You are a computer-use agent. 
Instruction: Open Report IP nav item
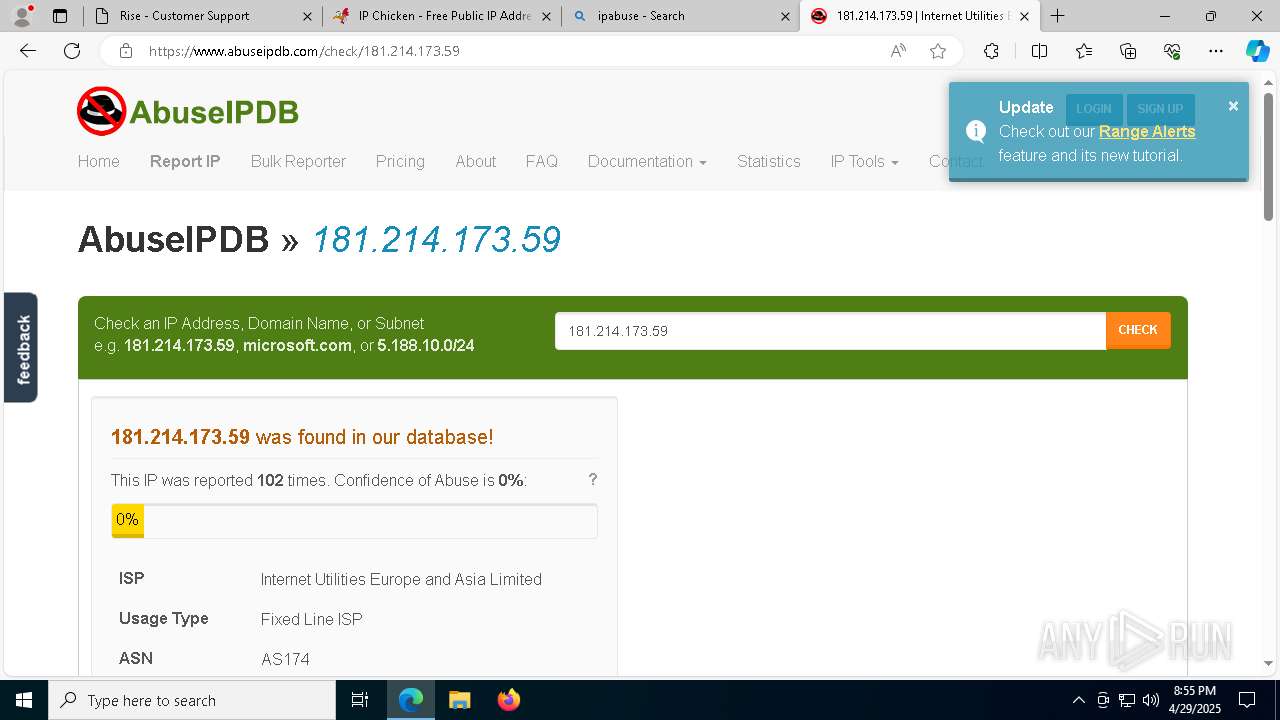[185, 161]
